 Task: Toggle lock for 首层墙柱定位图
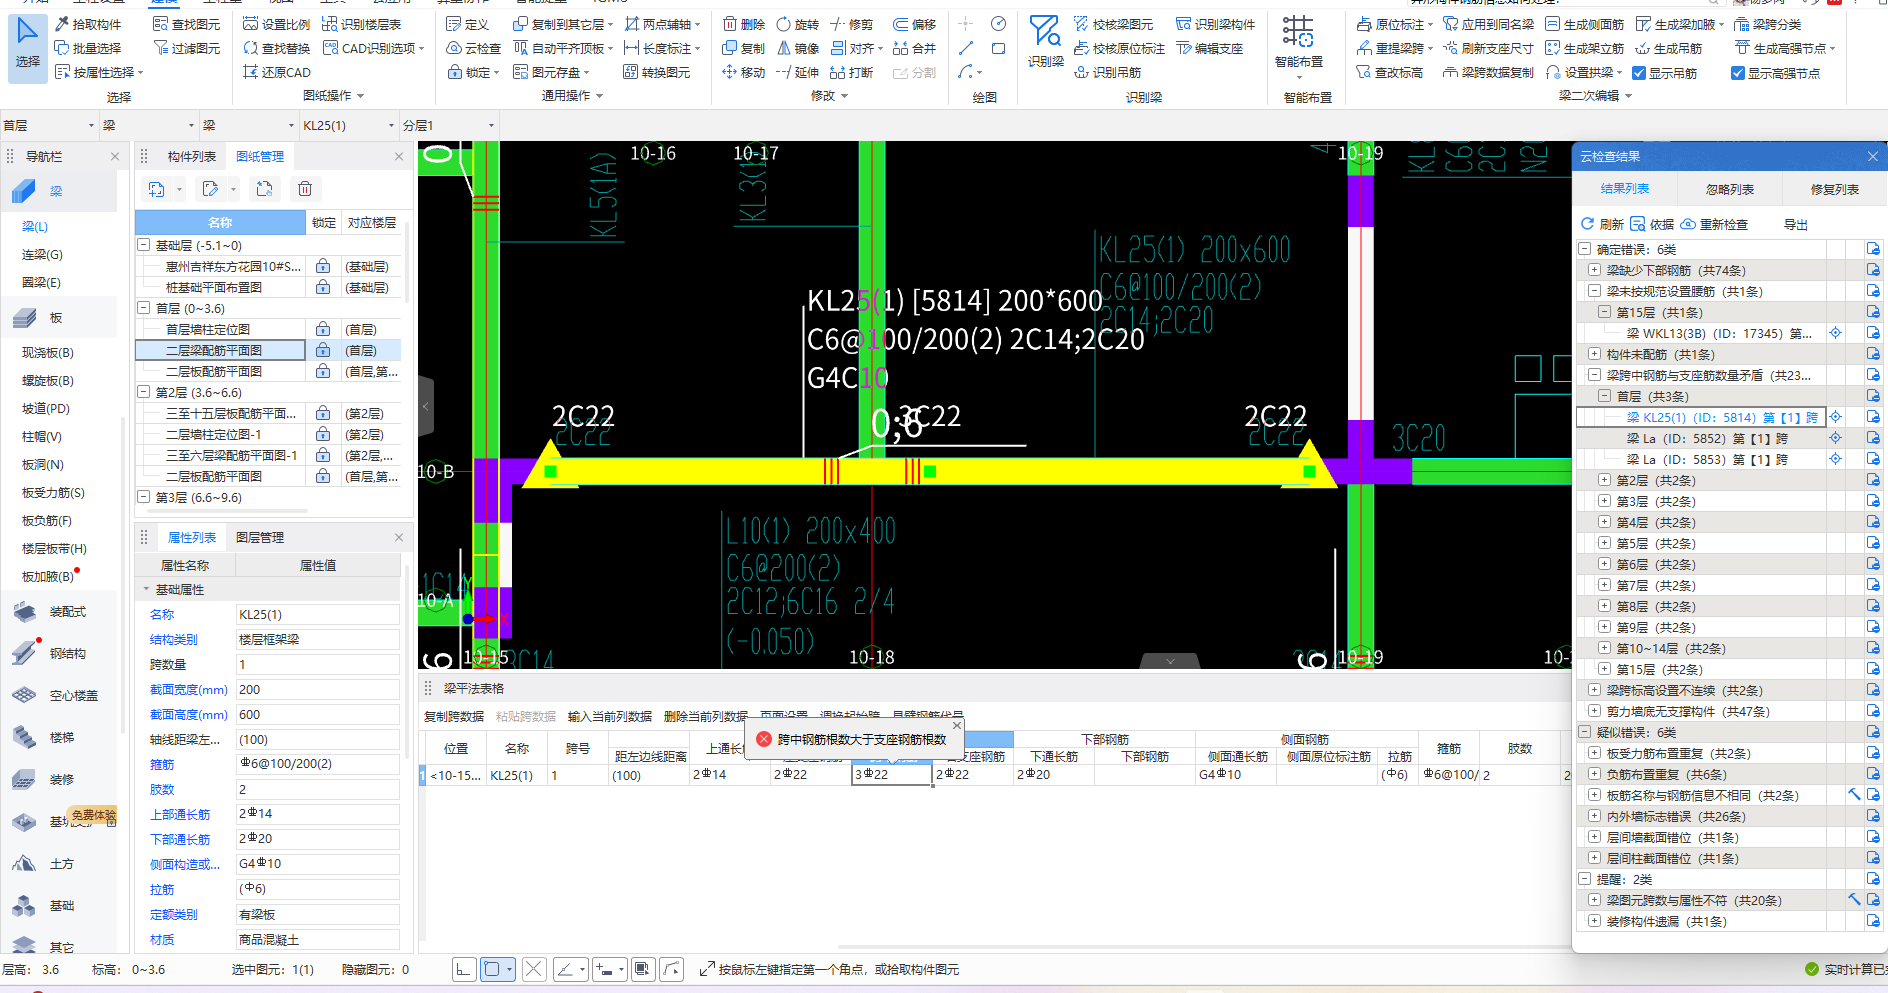(x=323, y=329)
